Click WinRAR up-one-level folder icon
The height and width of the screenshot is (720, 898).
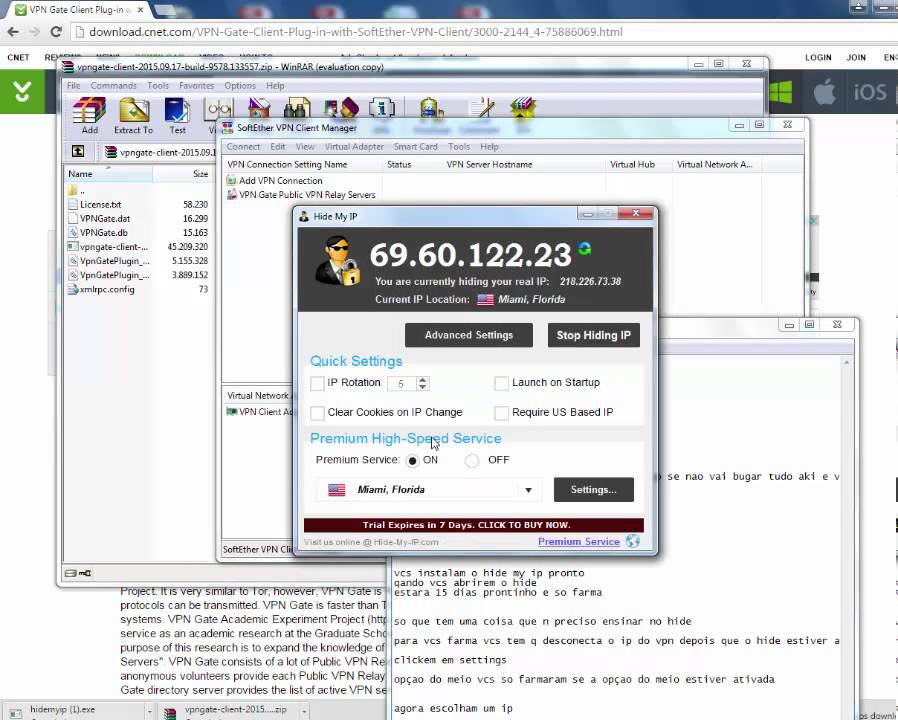pyautogui.click(x=78, y=151)
